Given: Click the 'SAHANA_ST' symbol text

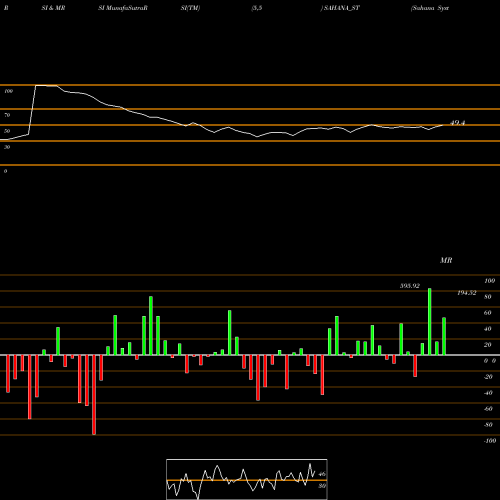Looking at the screenshot, I should [342, 8].
